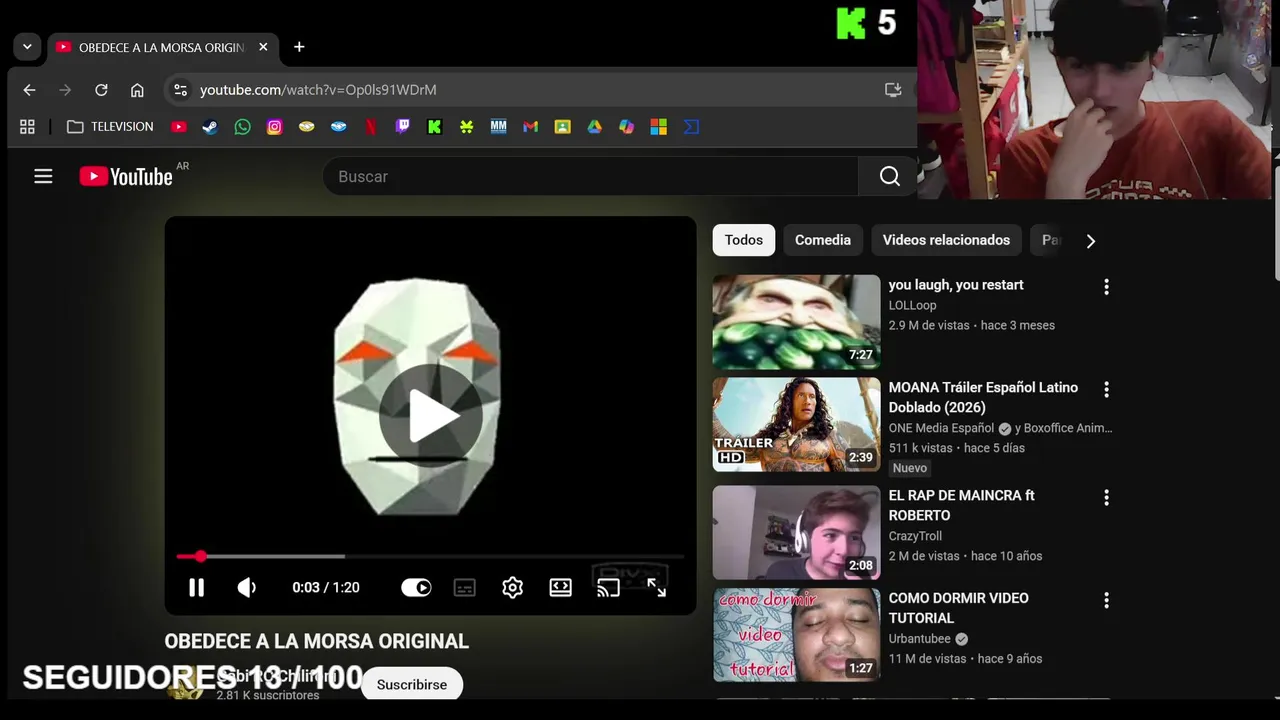The image size is (1280, 720).
Task: Open MOANA Tráiler video title
Action: [983, 397]
